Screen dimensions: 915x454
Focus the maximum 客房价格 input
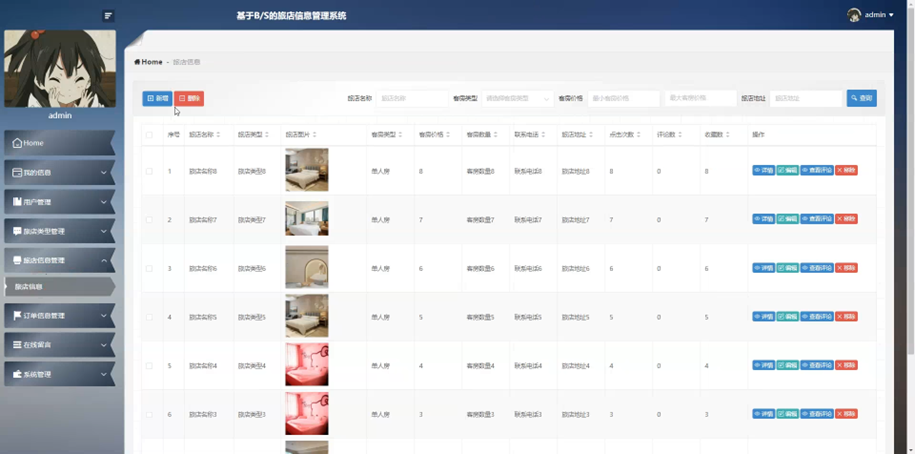point(700,98)
